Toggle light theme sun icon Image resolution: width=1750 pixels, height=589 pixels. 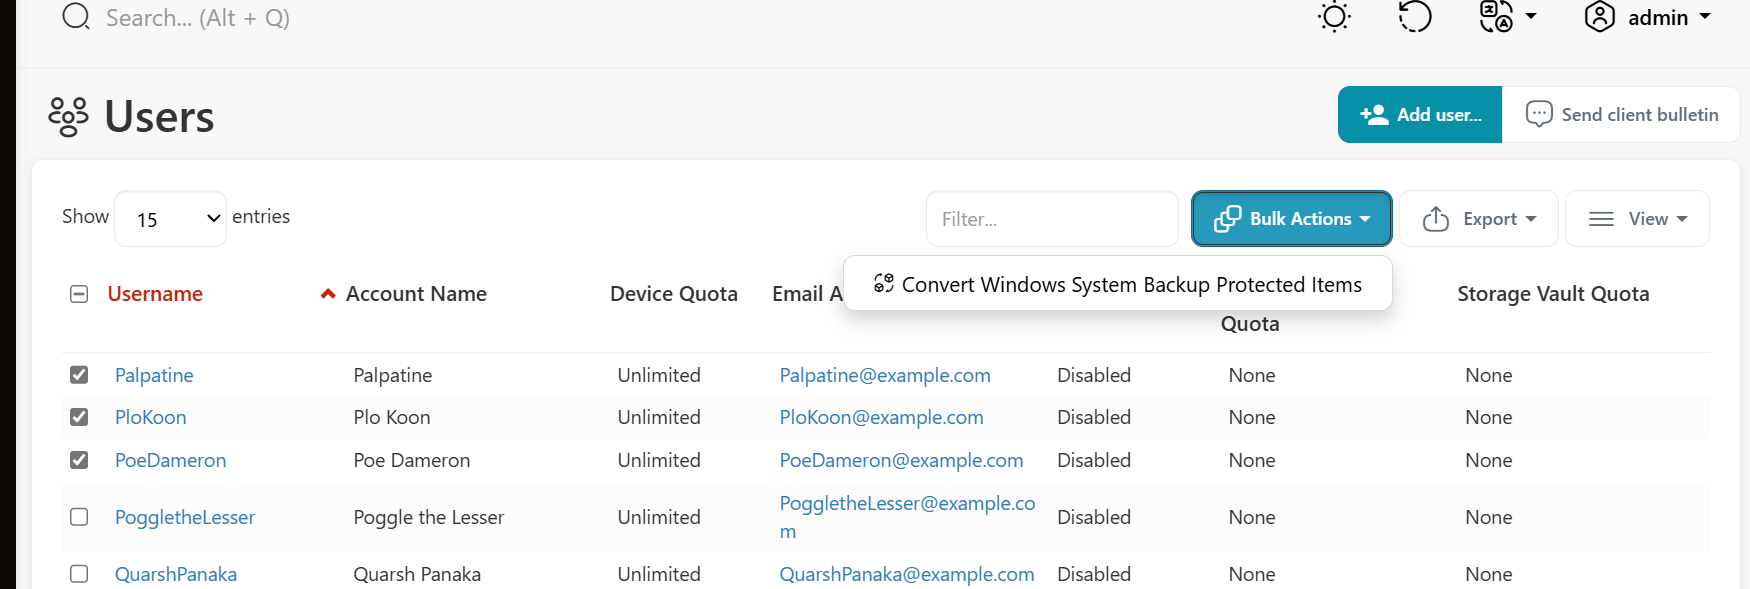pos(1334,17)
